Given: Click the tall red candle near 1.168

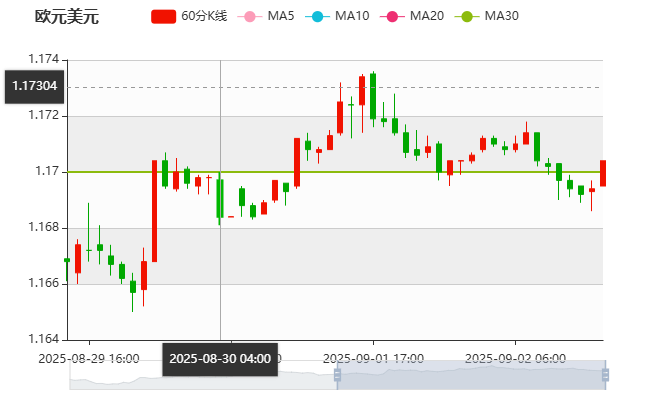Looking at the screenshot, I should click(154, 210).
